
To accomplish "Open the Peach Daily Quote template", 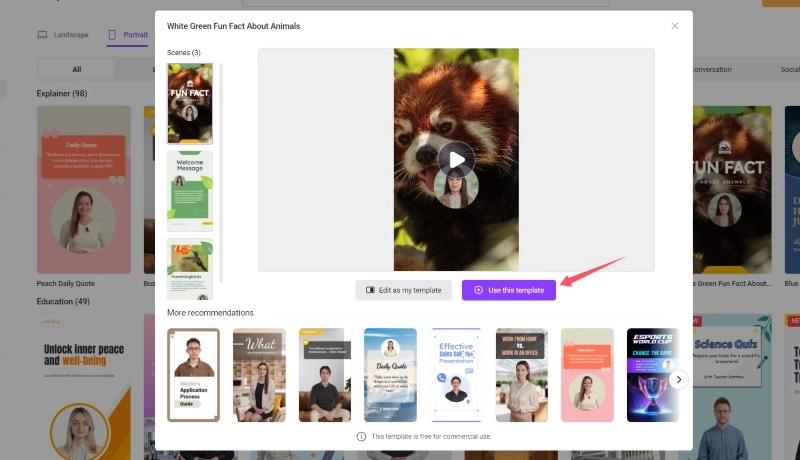I will tap(84, 190).
